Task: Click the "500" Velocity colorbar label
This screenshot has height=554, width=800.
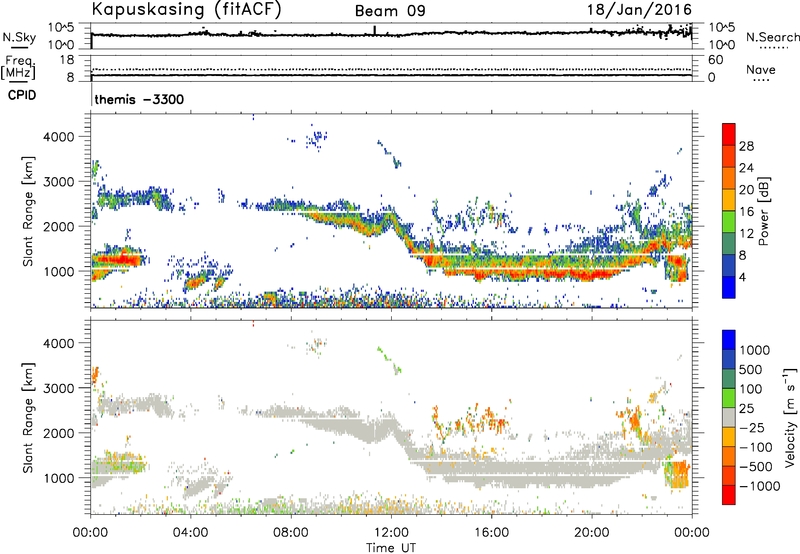Action: [752, 369]
